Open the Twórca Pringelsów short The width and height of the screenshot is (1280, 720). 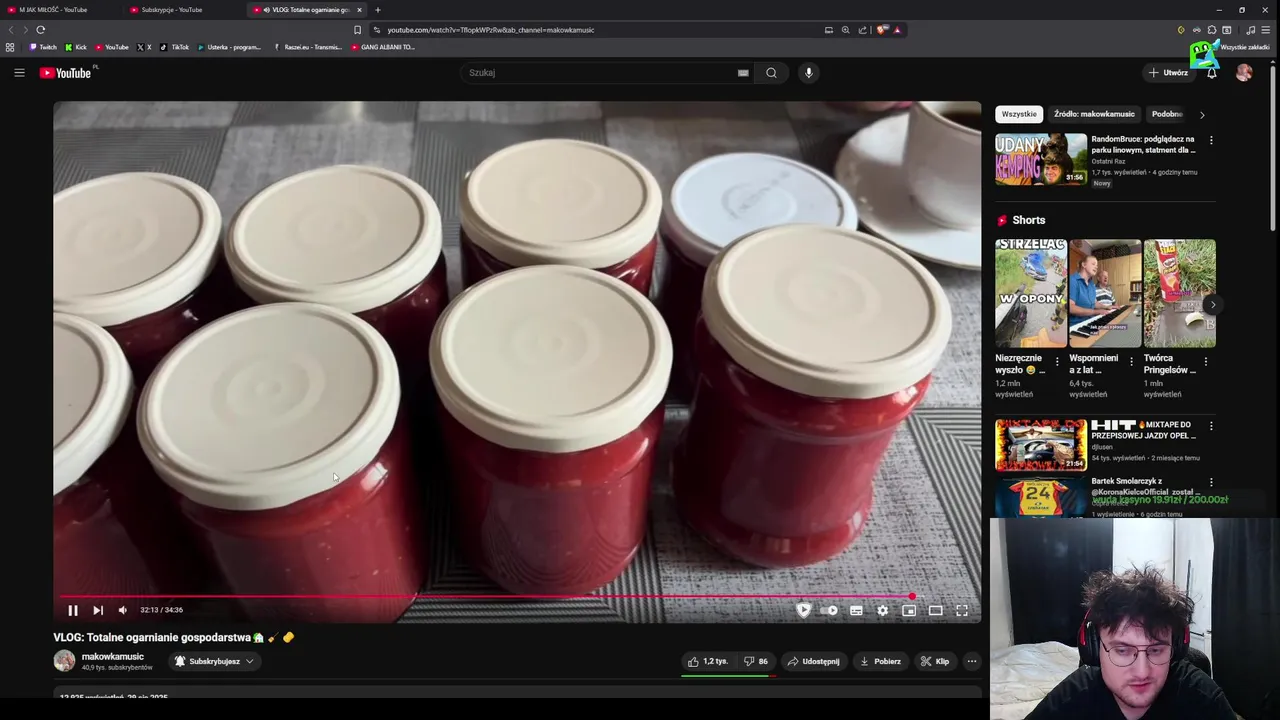coord(1180,293)
